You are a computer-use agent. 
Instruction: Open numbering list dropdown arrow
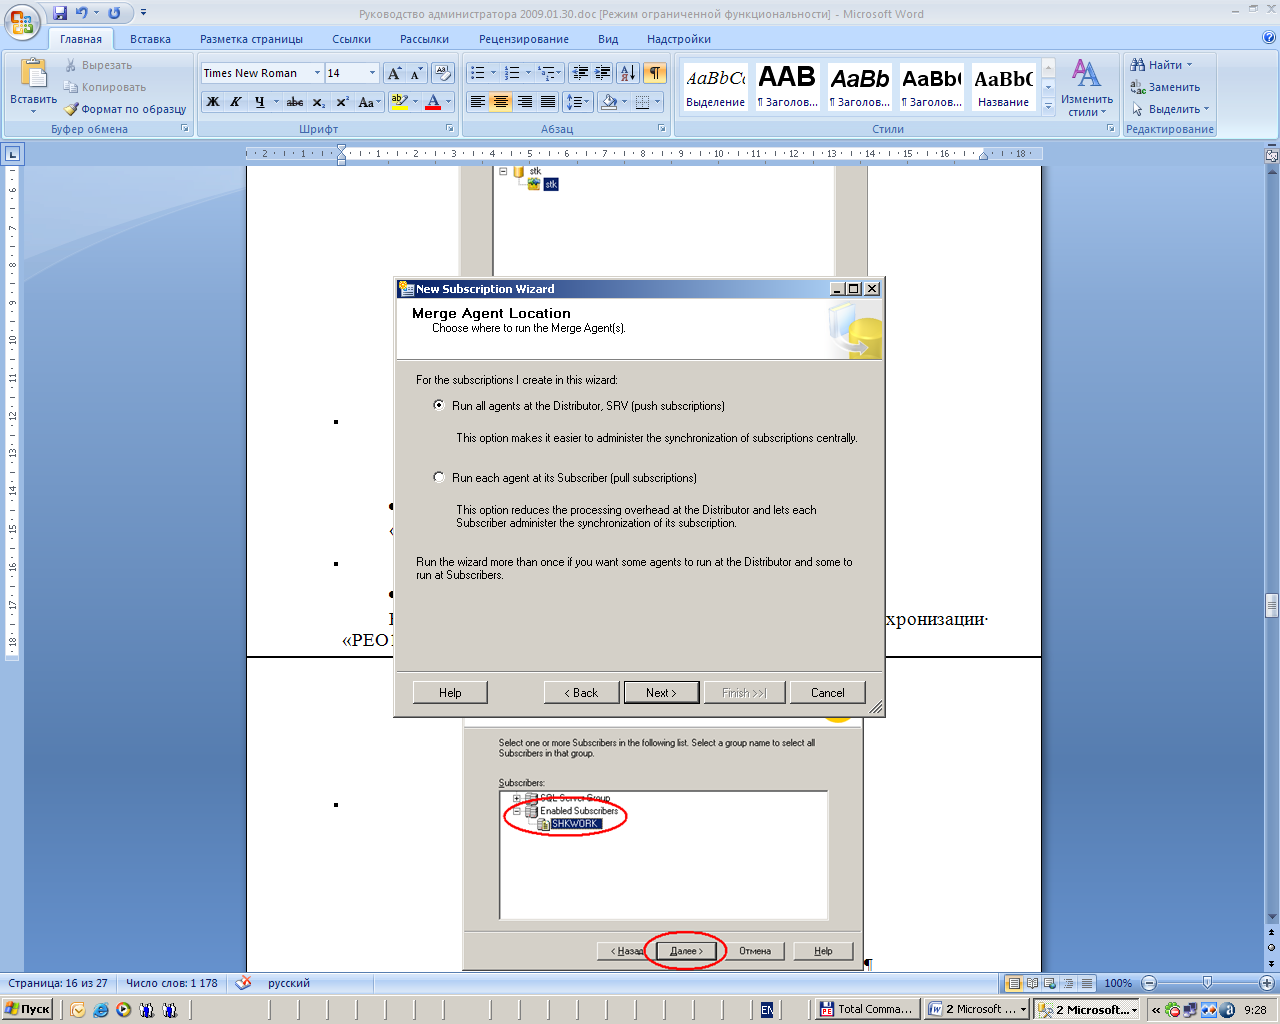click(528, 73)
